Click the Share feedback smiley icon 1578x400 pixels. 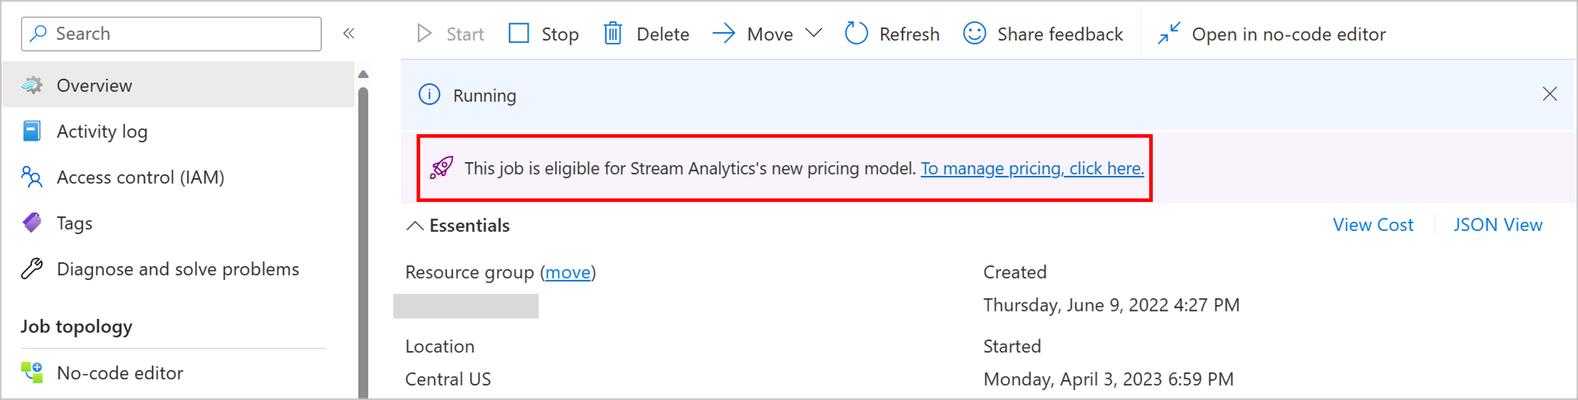[974, 33]
